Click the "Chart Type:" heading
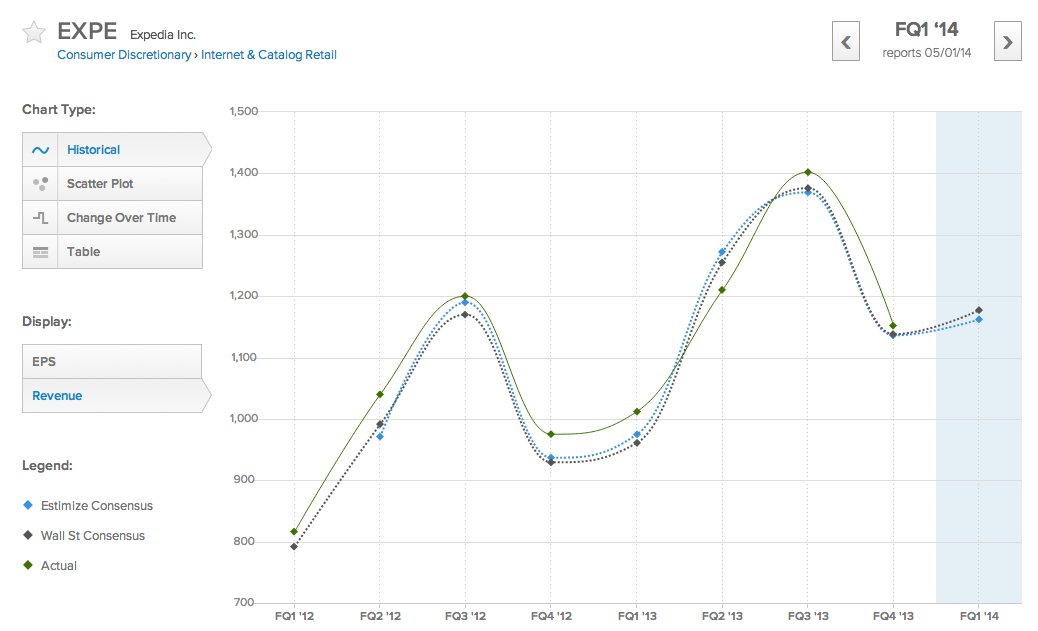Viewport: 1038px width, 631px height. 59,110
